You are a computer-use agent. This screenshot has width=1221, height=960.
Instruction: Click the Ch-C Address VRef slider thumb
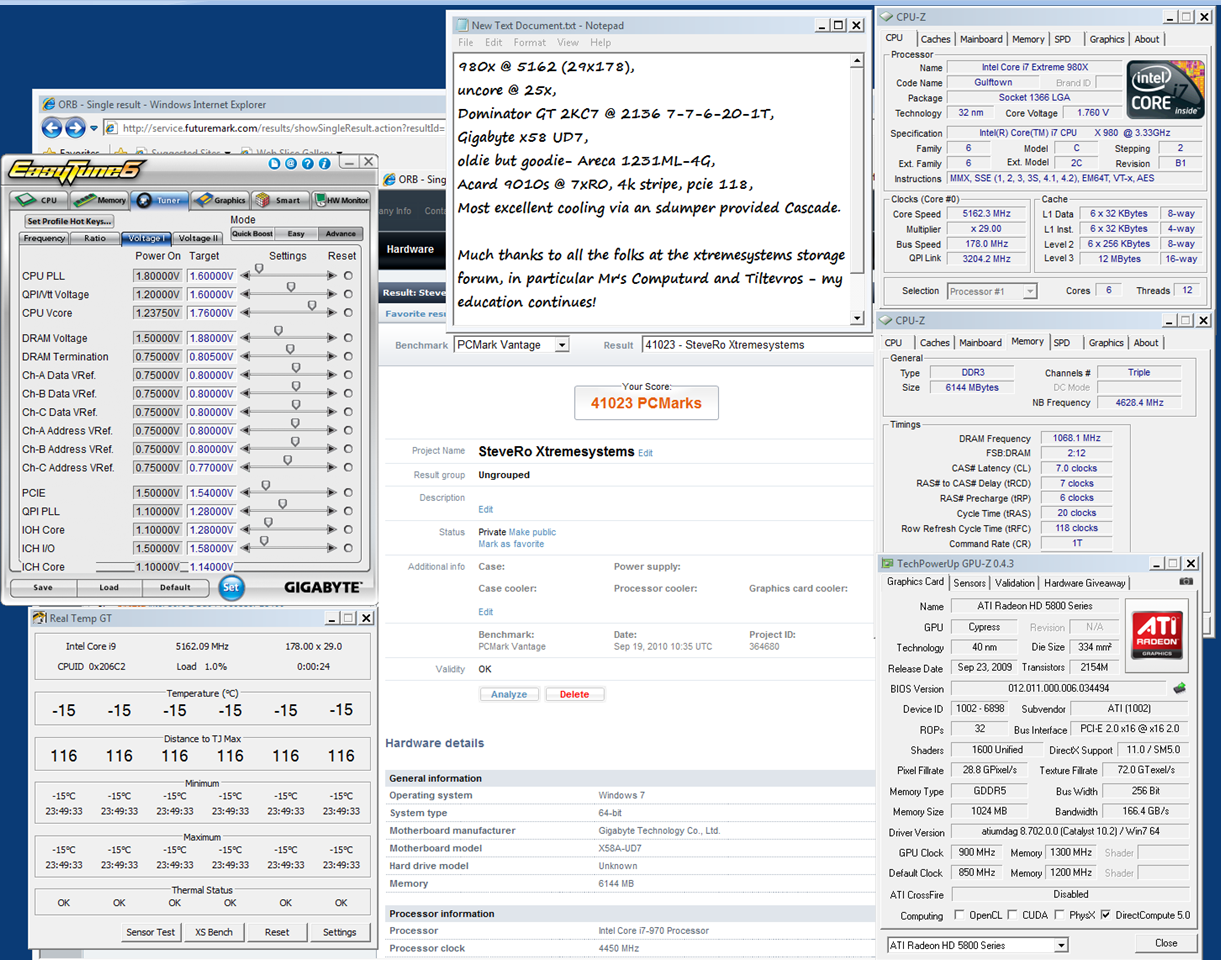(x=288, y=460)
